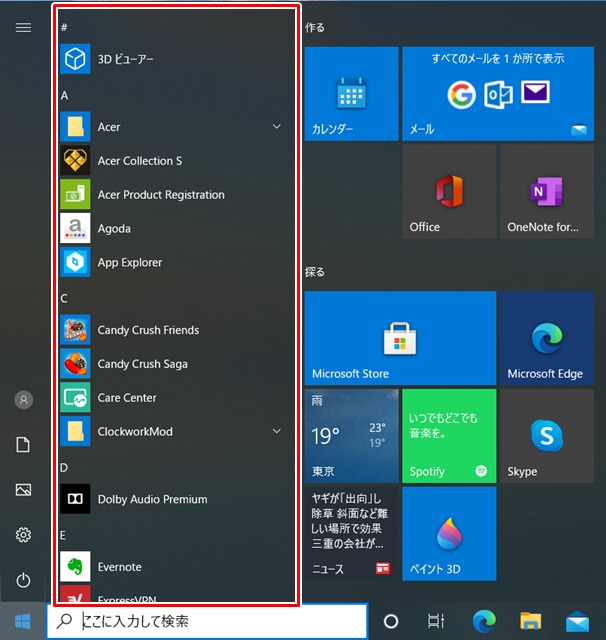Open the Acer Collection S icon
606x640 pixels.
pyautogui.click(x=75, y=160)
